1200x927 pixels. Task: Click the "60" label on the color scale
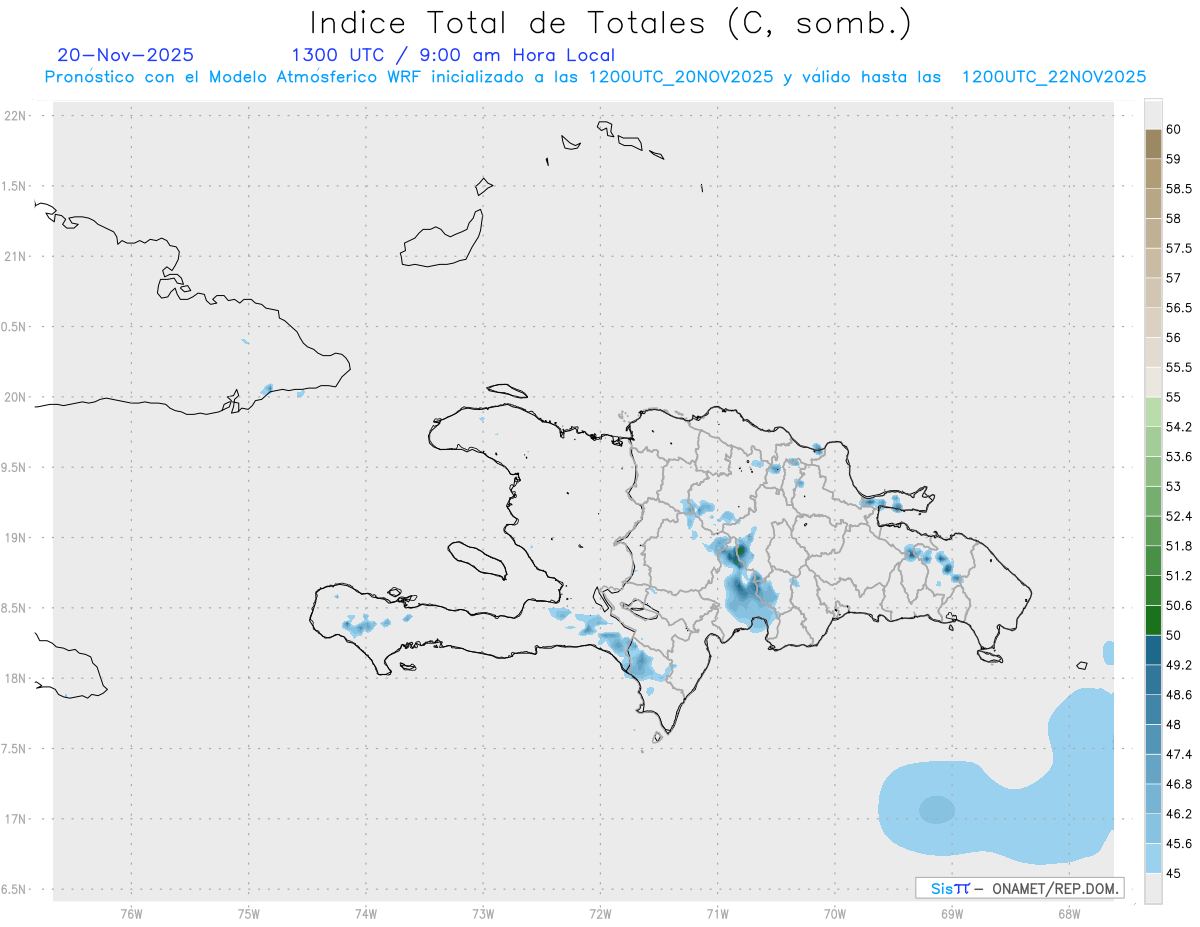[1173, 129]
